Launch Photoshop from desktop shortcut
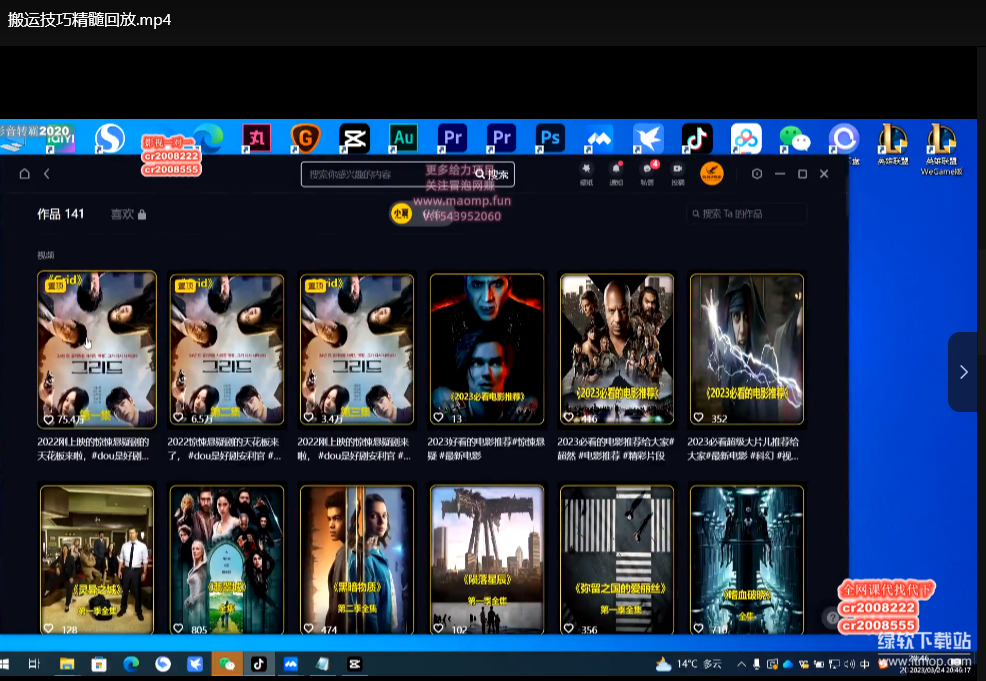This screenshot has width=986, height=681. [x=550, y=137]
